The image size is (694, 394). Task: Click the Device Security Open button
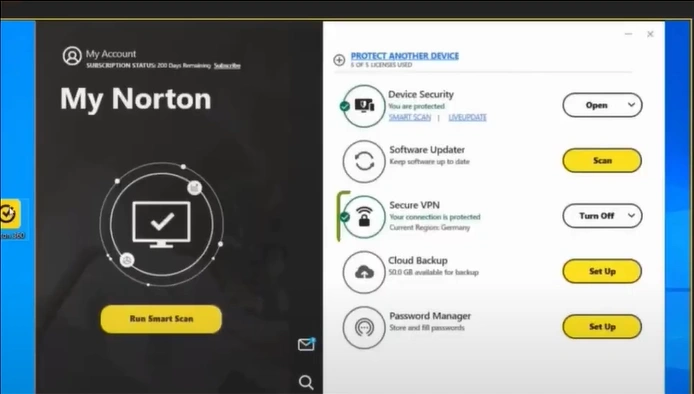coord(596,105)
